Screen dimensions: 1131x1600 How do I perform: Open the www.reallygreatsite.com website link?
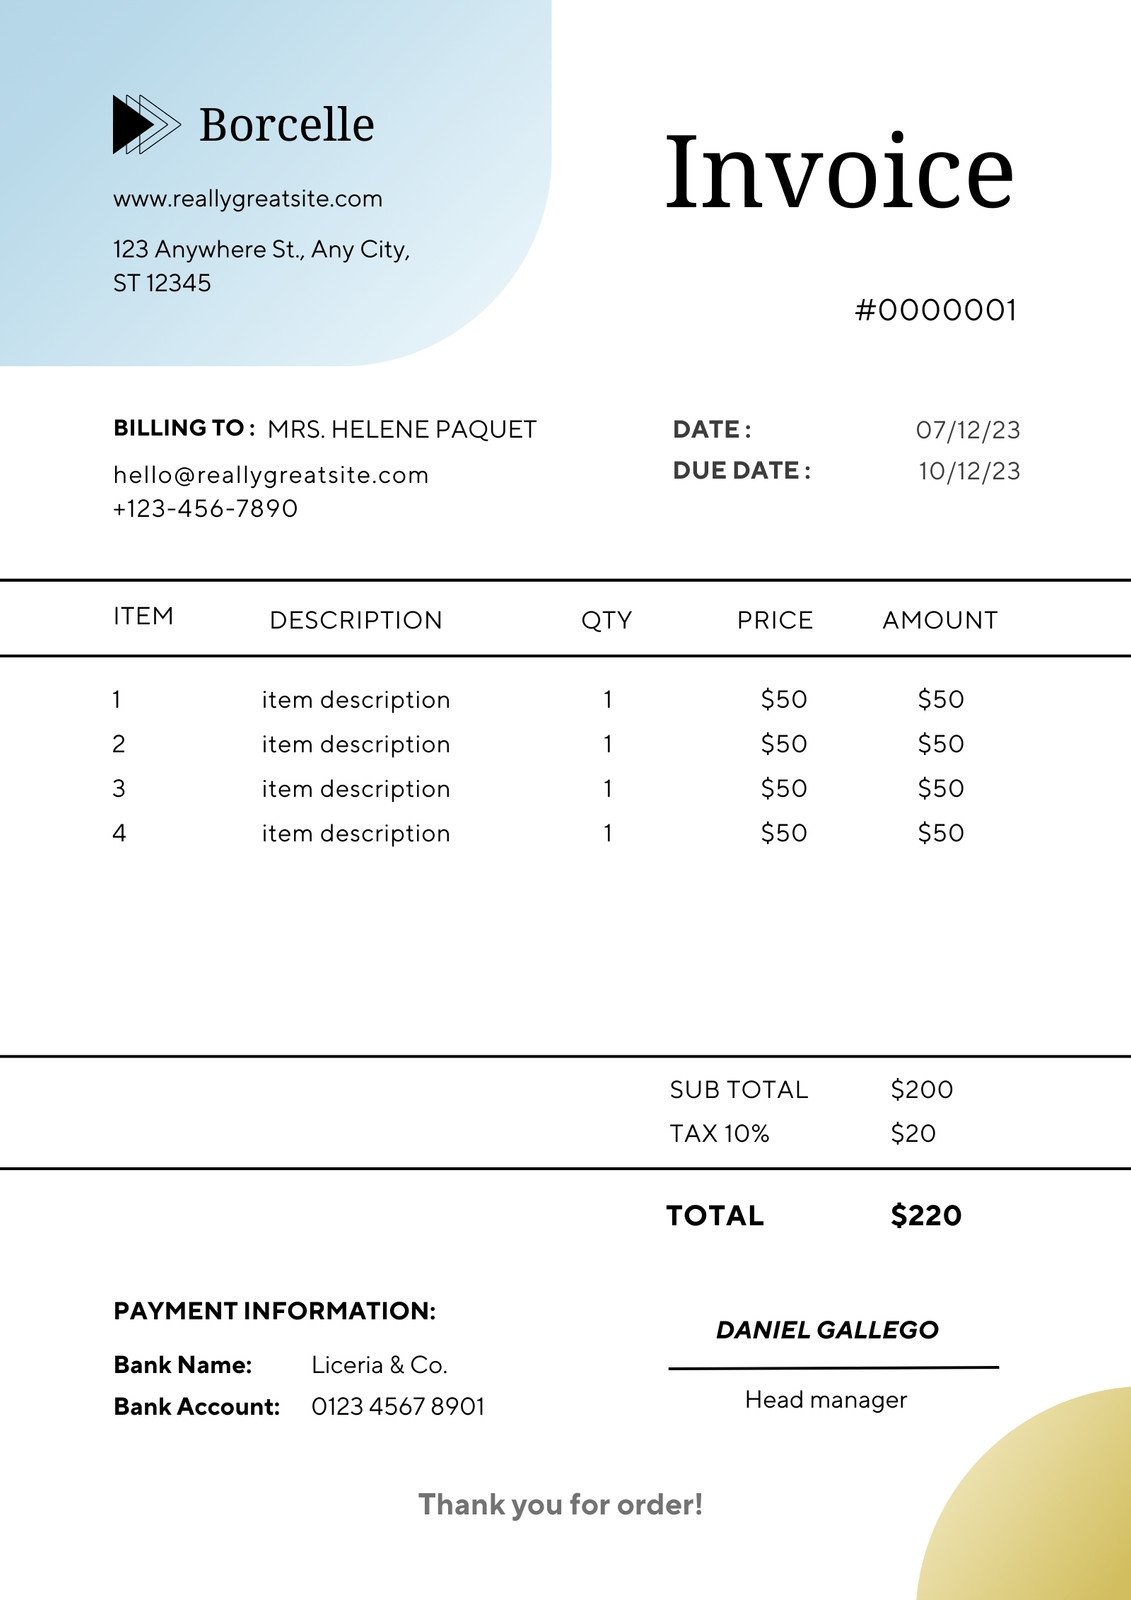point(248,199)
